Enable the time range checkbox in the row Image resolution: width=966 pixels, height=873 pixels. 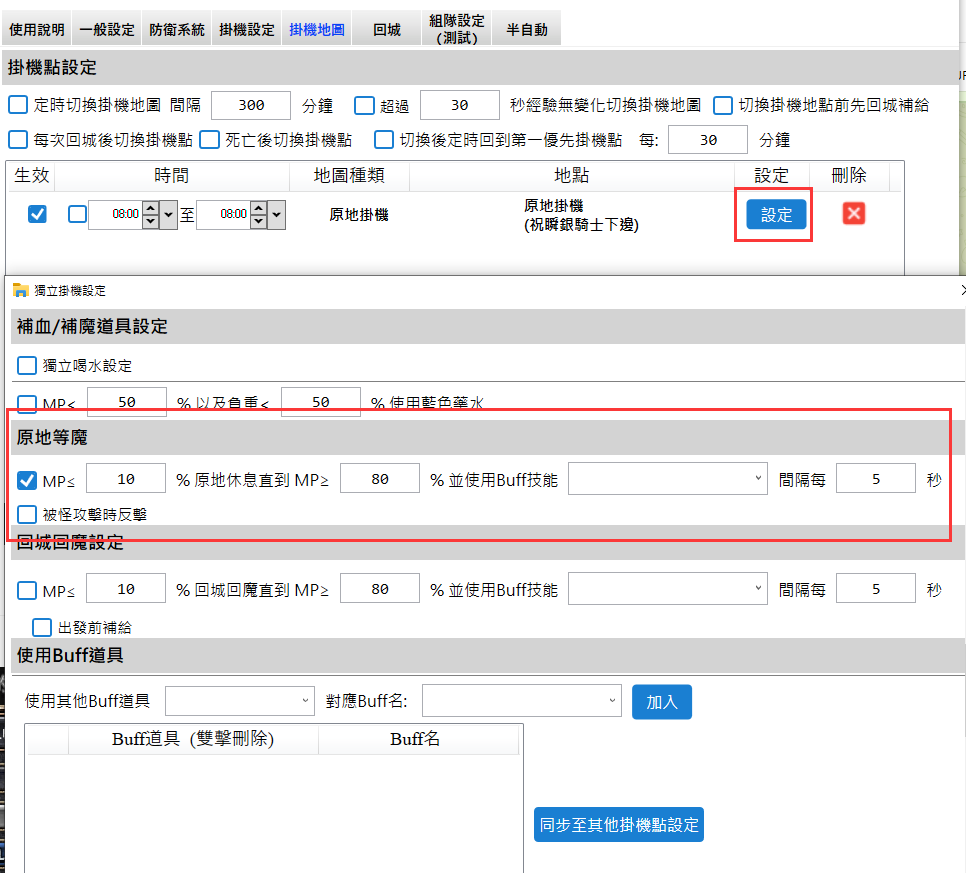(x=77, y=214)
